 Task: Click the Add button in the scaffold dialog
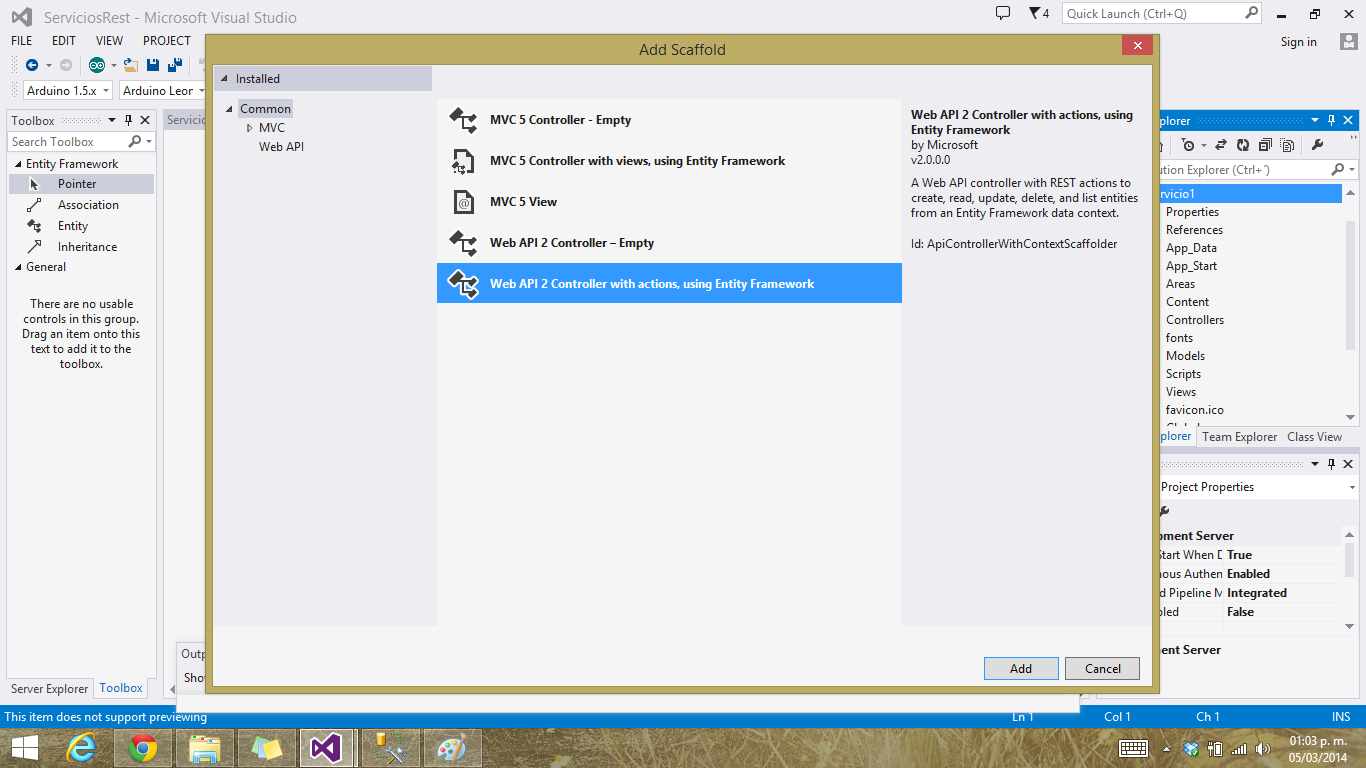pyautogui.click(x=1021, y=668)
